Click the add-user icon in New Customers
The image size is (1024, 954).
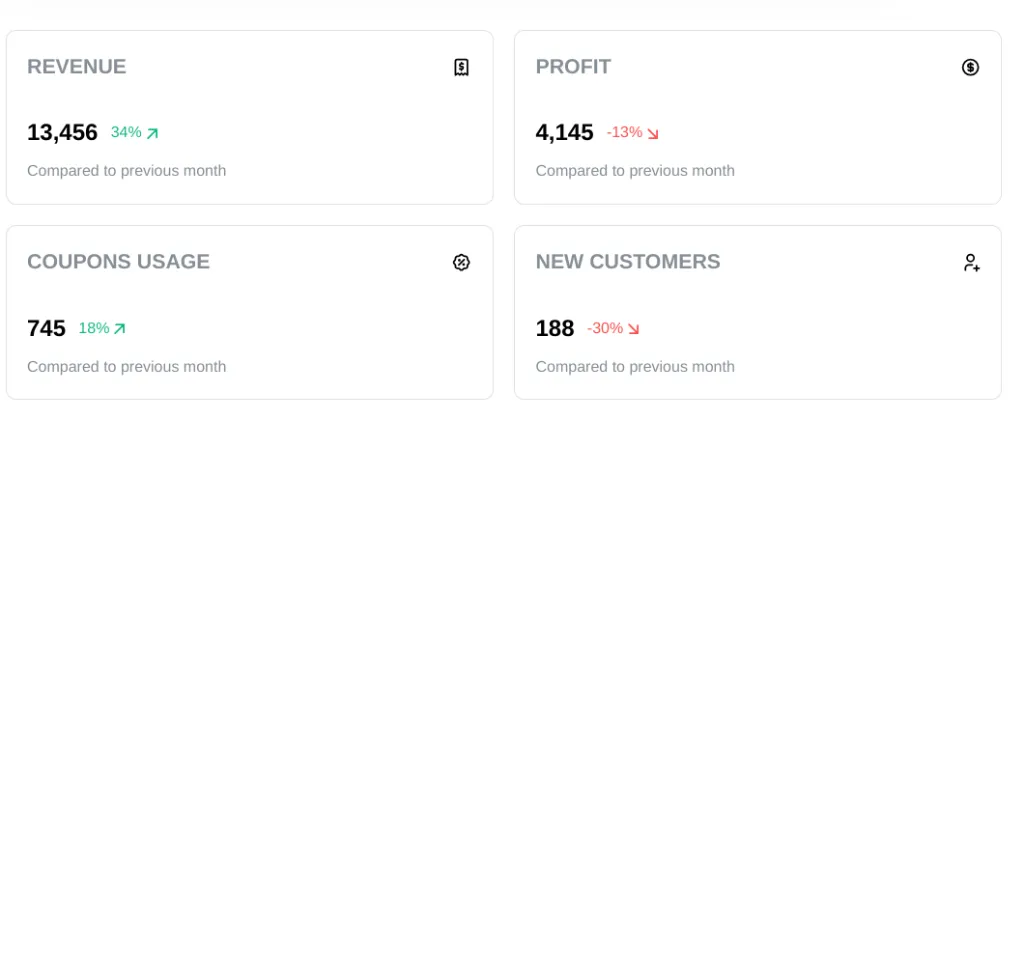pyautogui.click(x=971, y=262)
